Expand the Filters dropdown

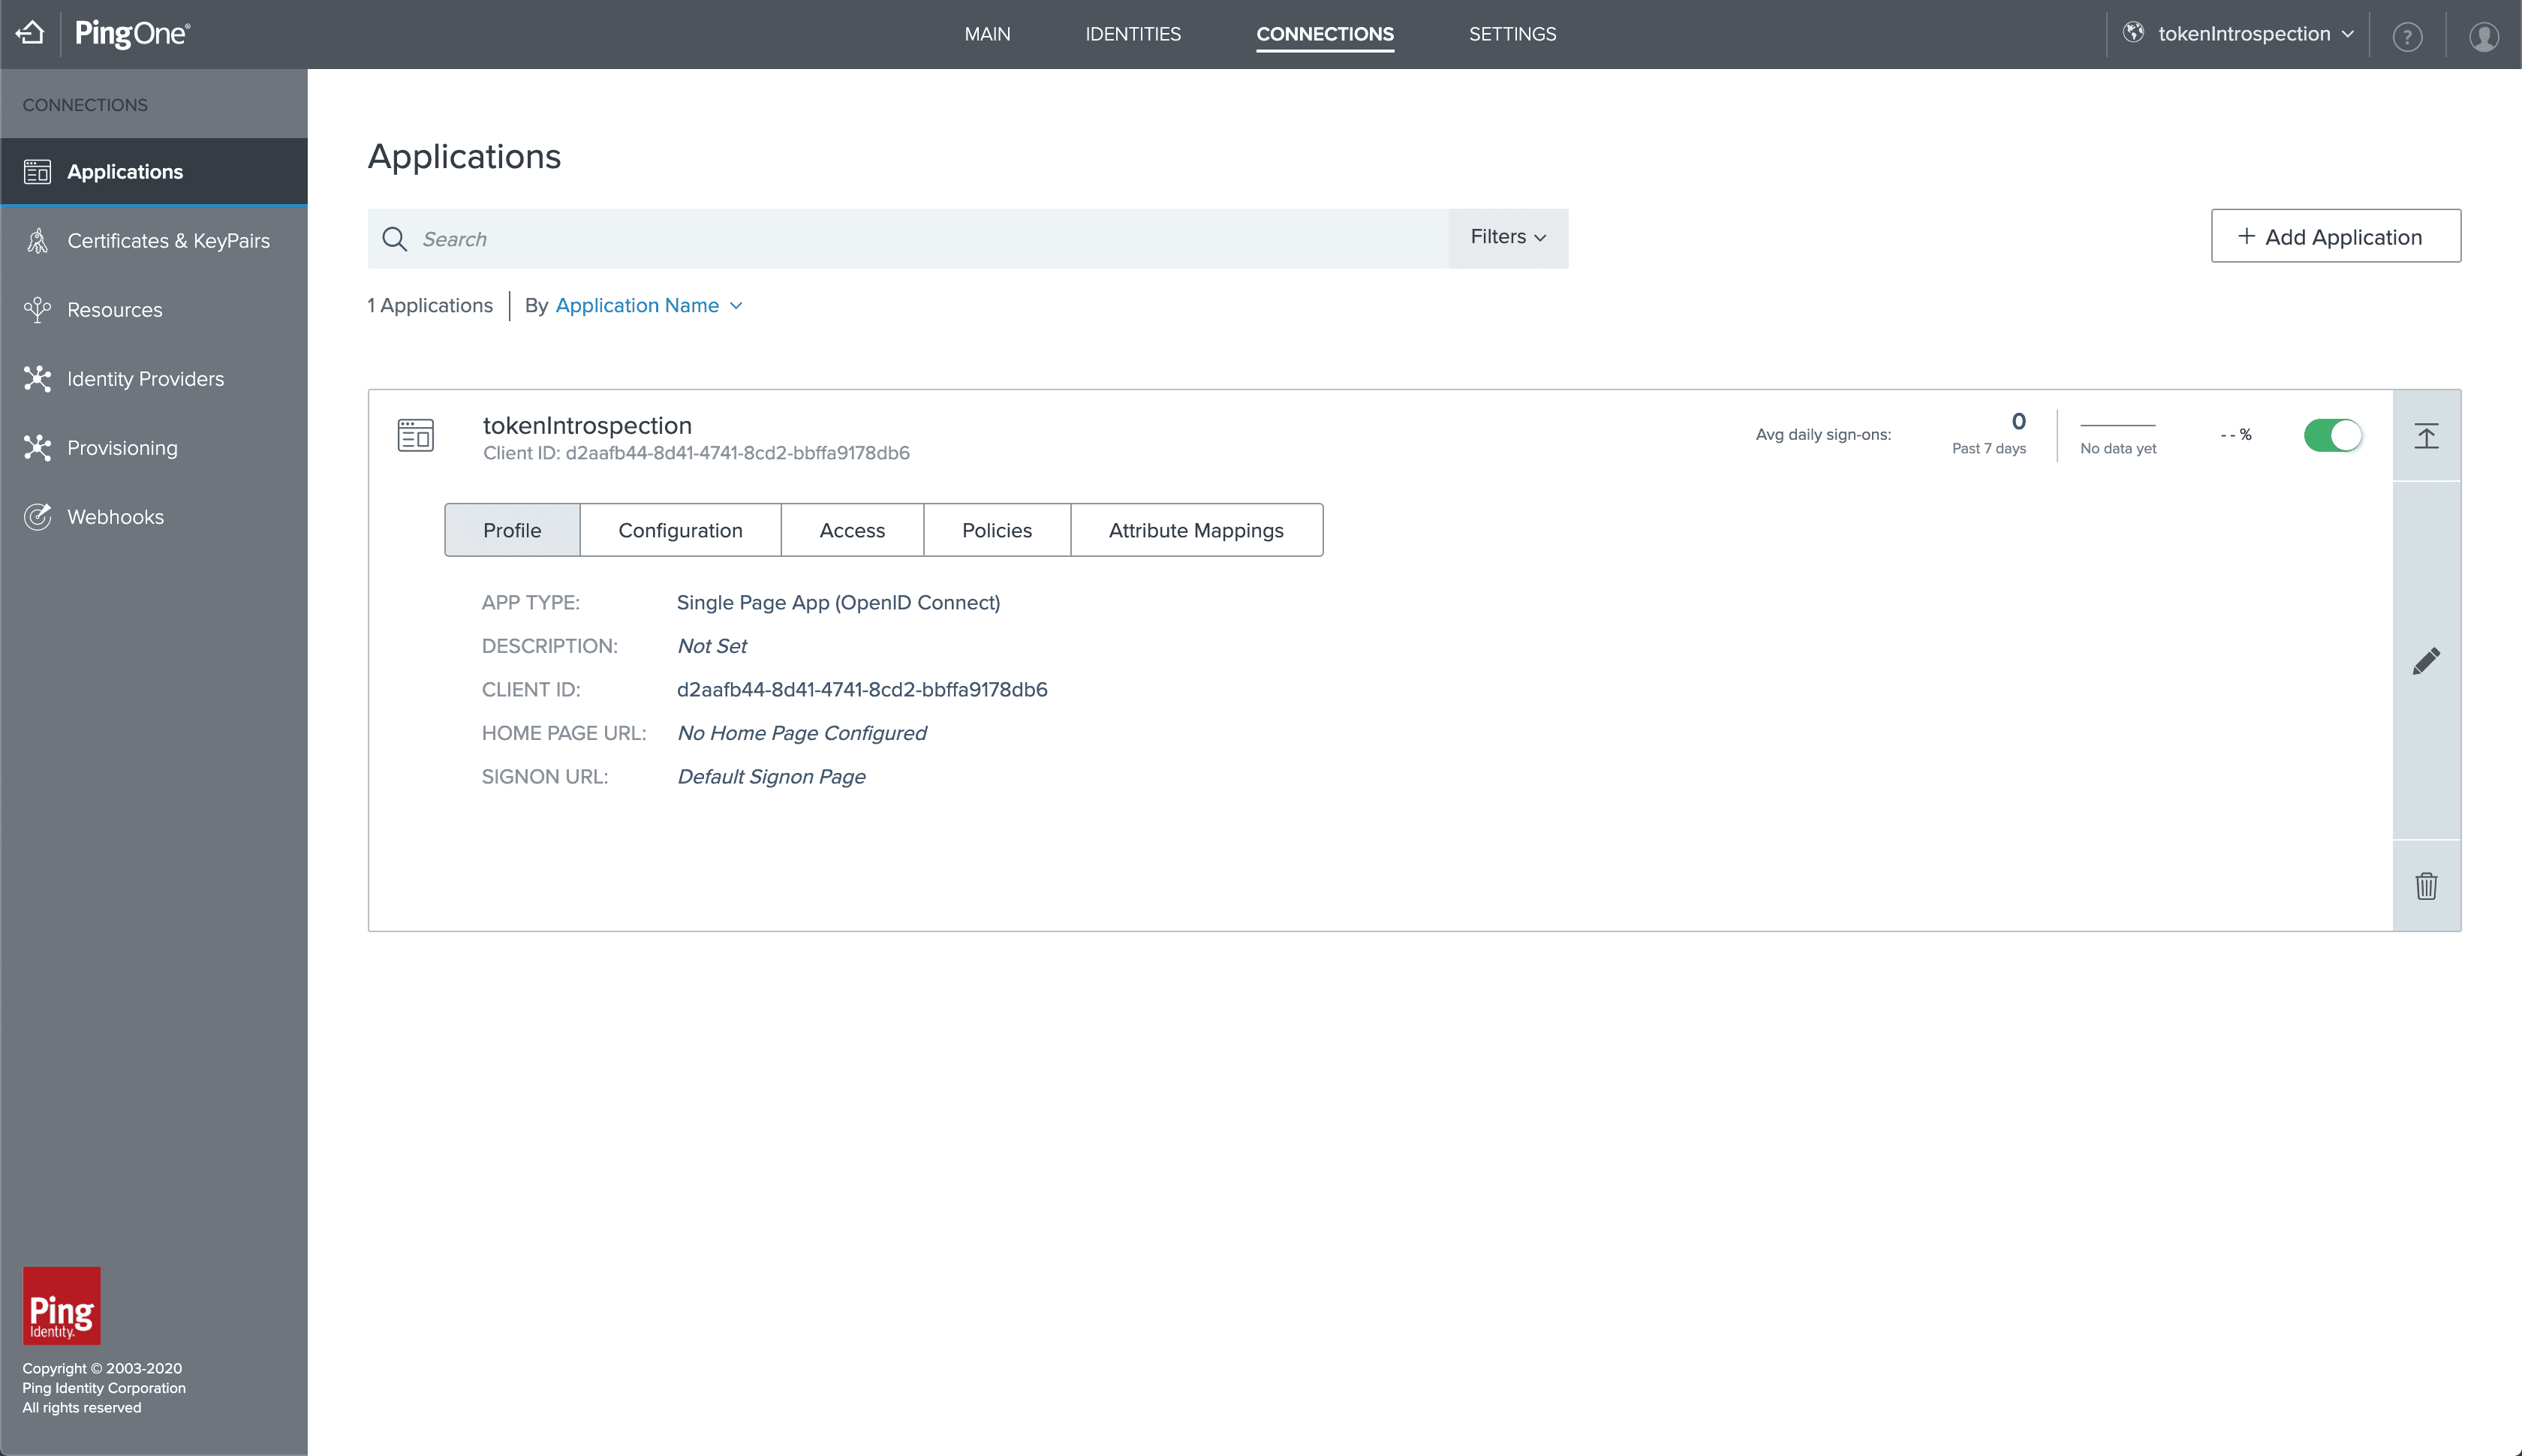1507,237
